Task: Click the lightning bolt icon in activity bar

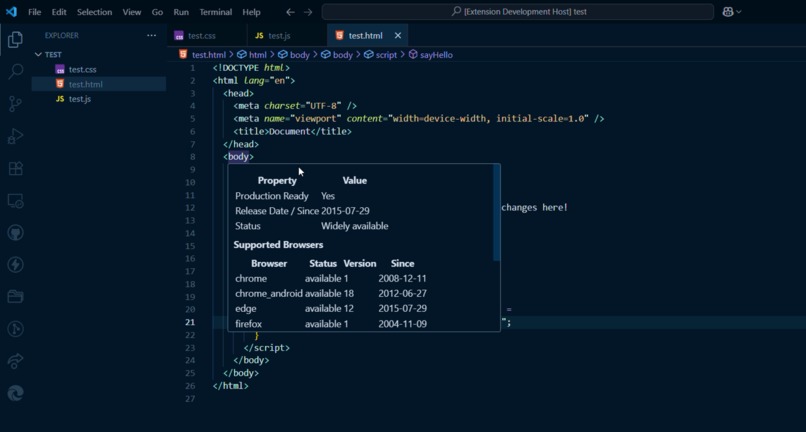Action: [x=15, y=265]
